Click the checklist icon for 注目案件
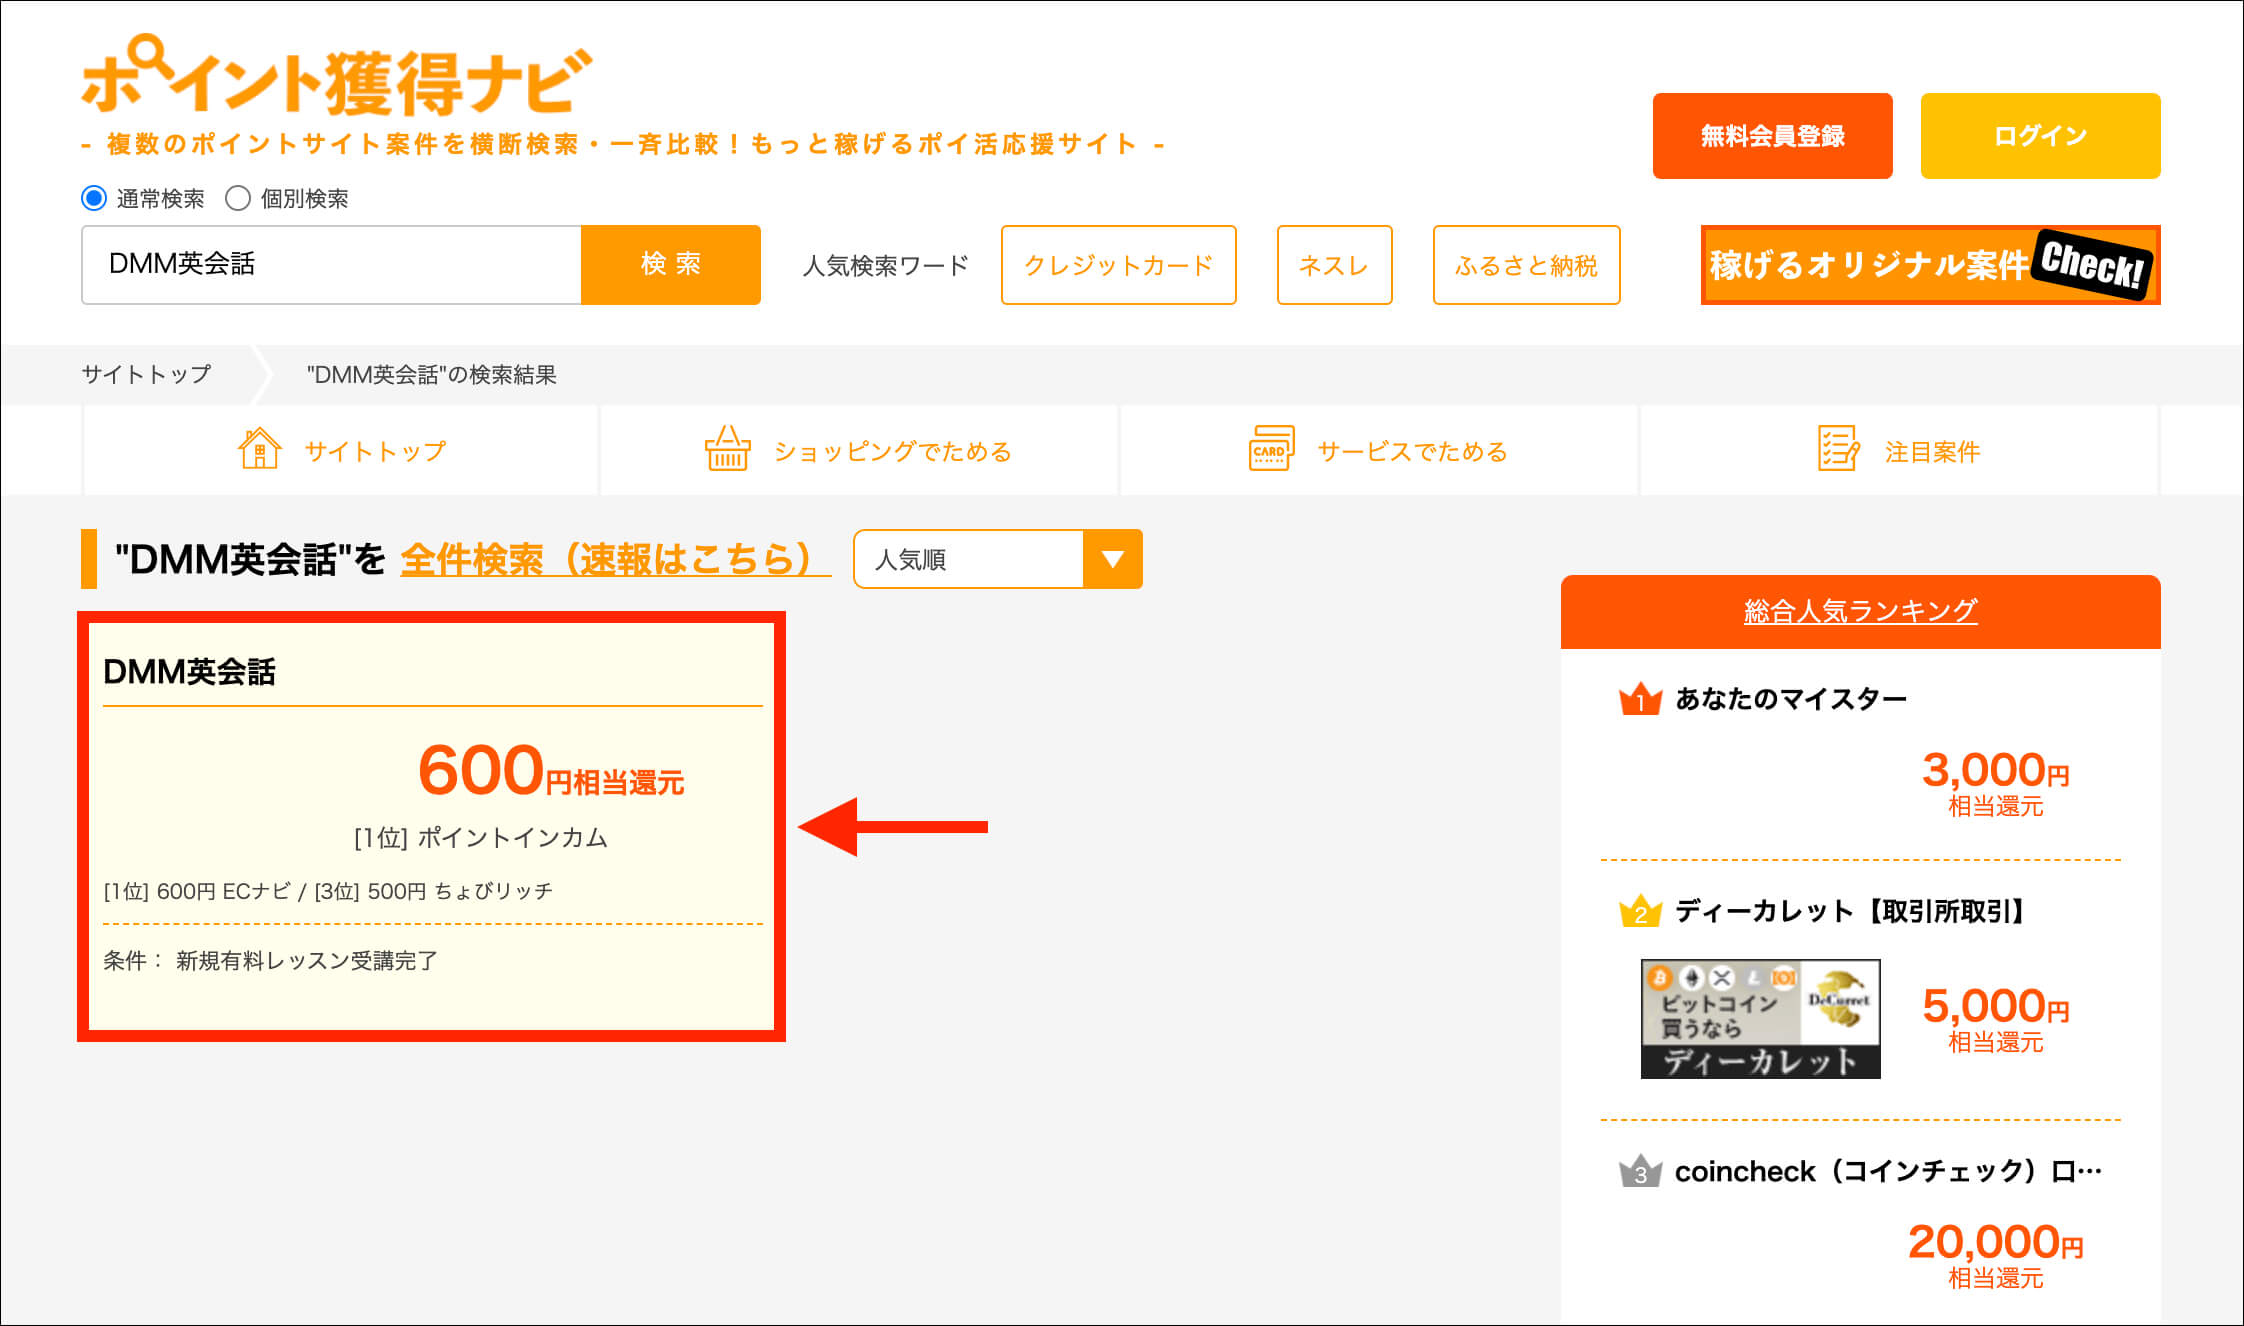This screenshot has height=1326, width=2244. 1838,449
